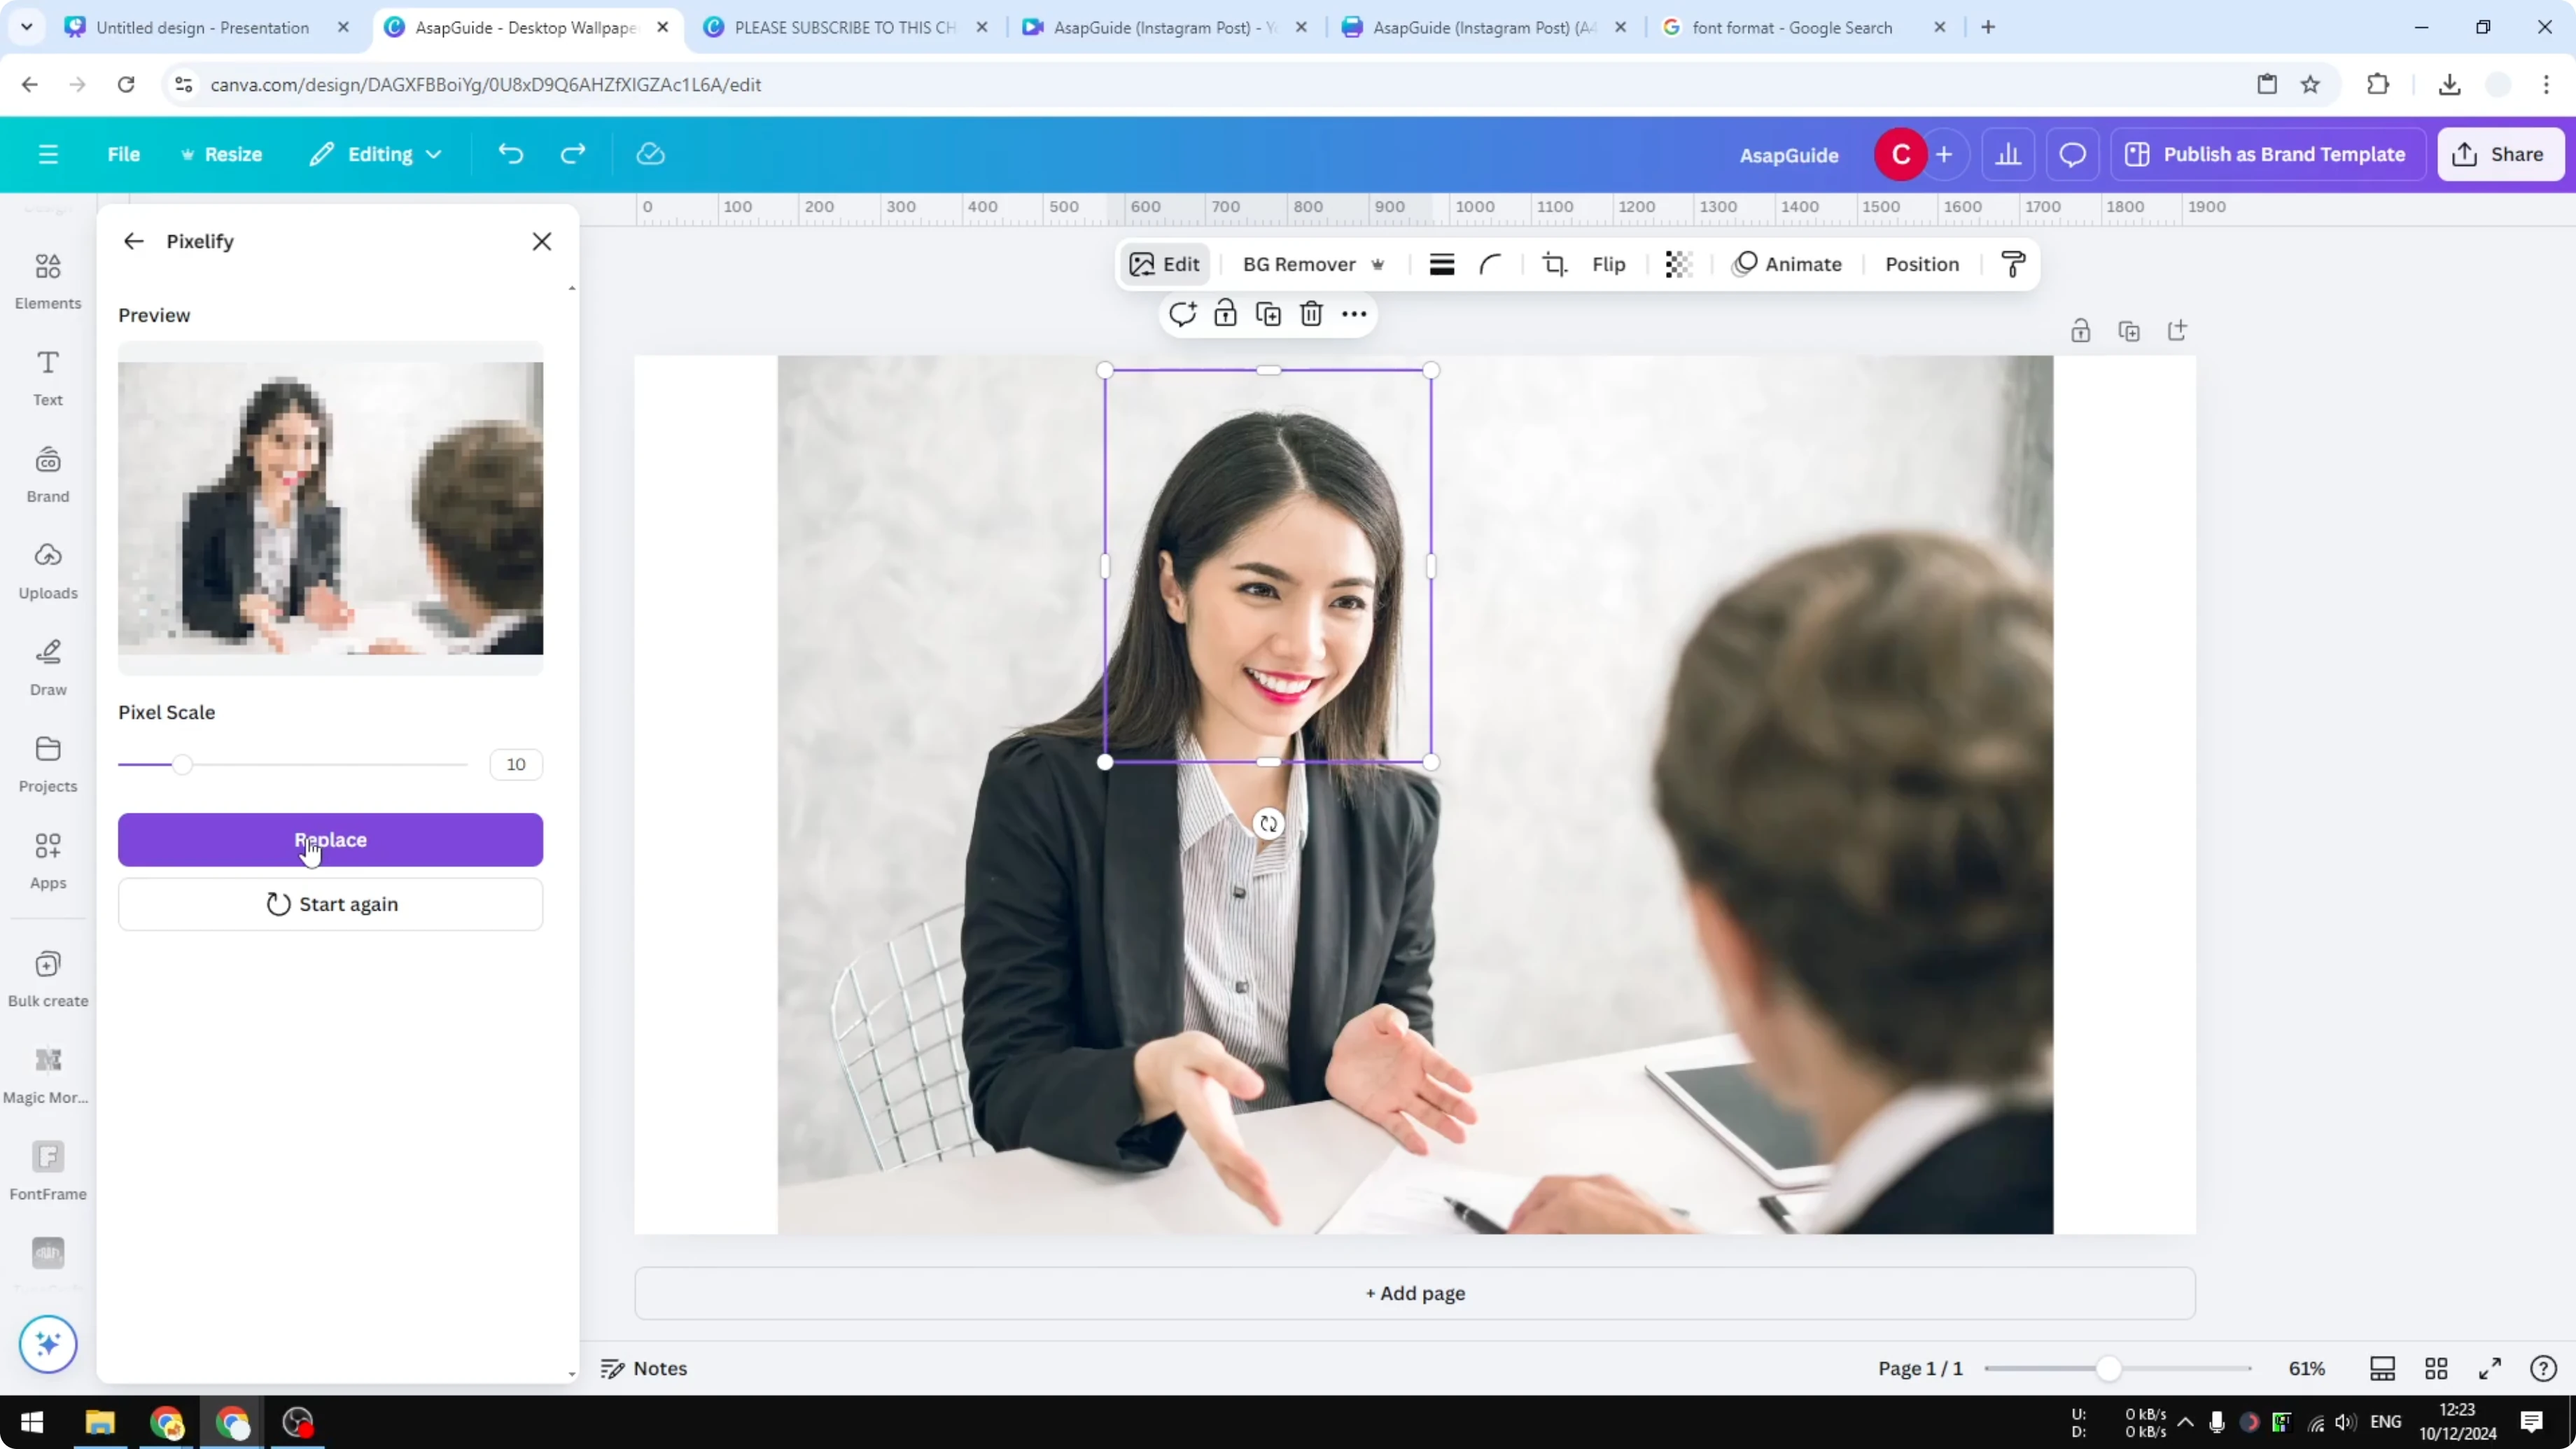Screen dimensions: 2576x1449
Task: Adjust the Pixel Scale slider
Action: (x=183, y=763)
